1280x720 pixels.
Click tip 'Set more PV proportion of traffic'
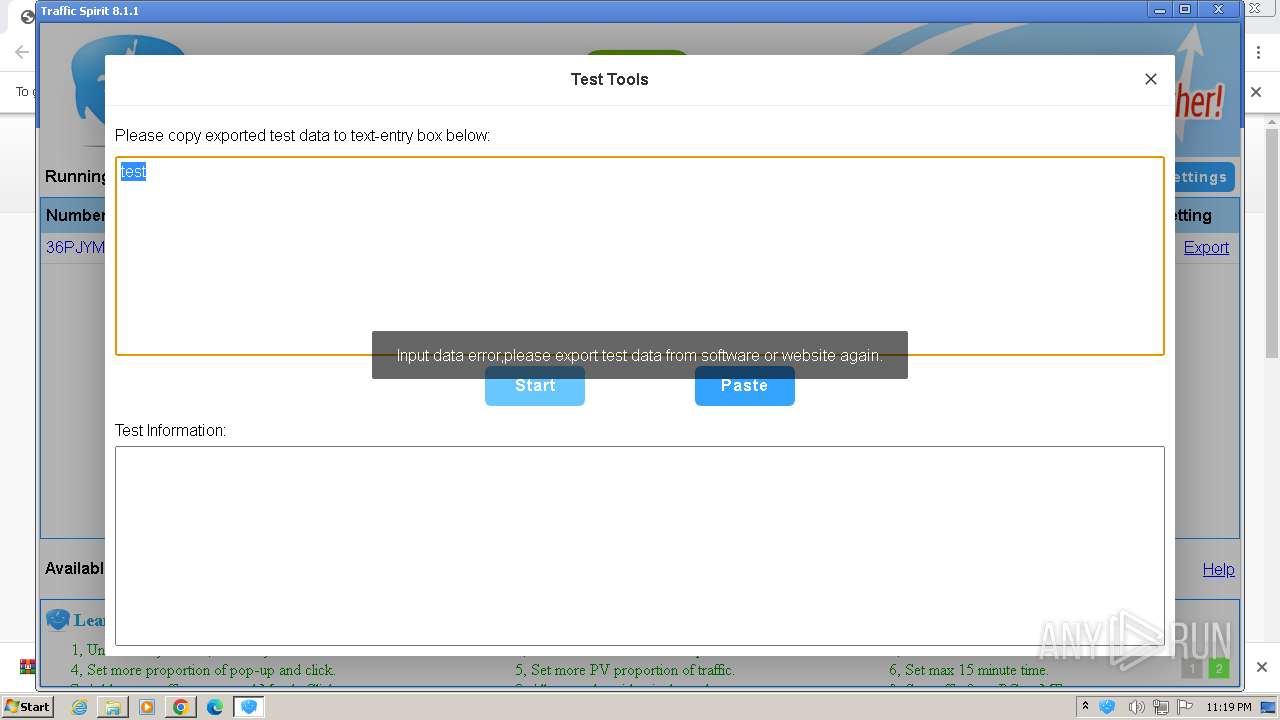tap(625, 670)
